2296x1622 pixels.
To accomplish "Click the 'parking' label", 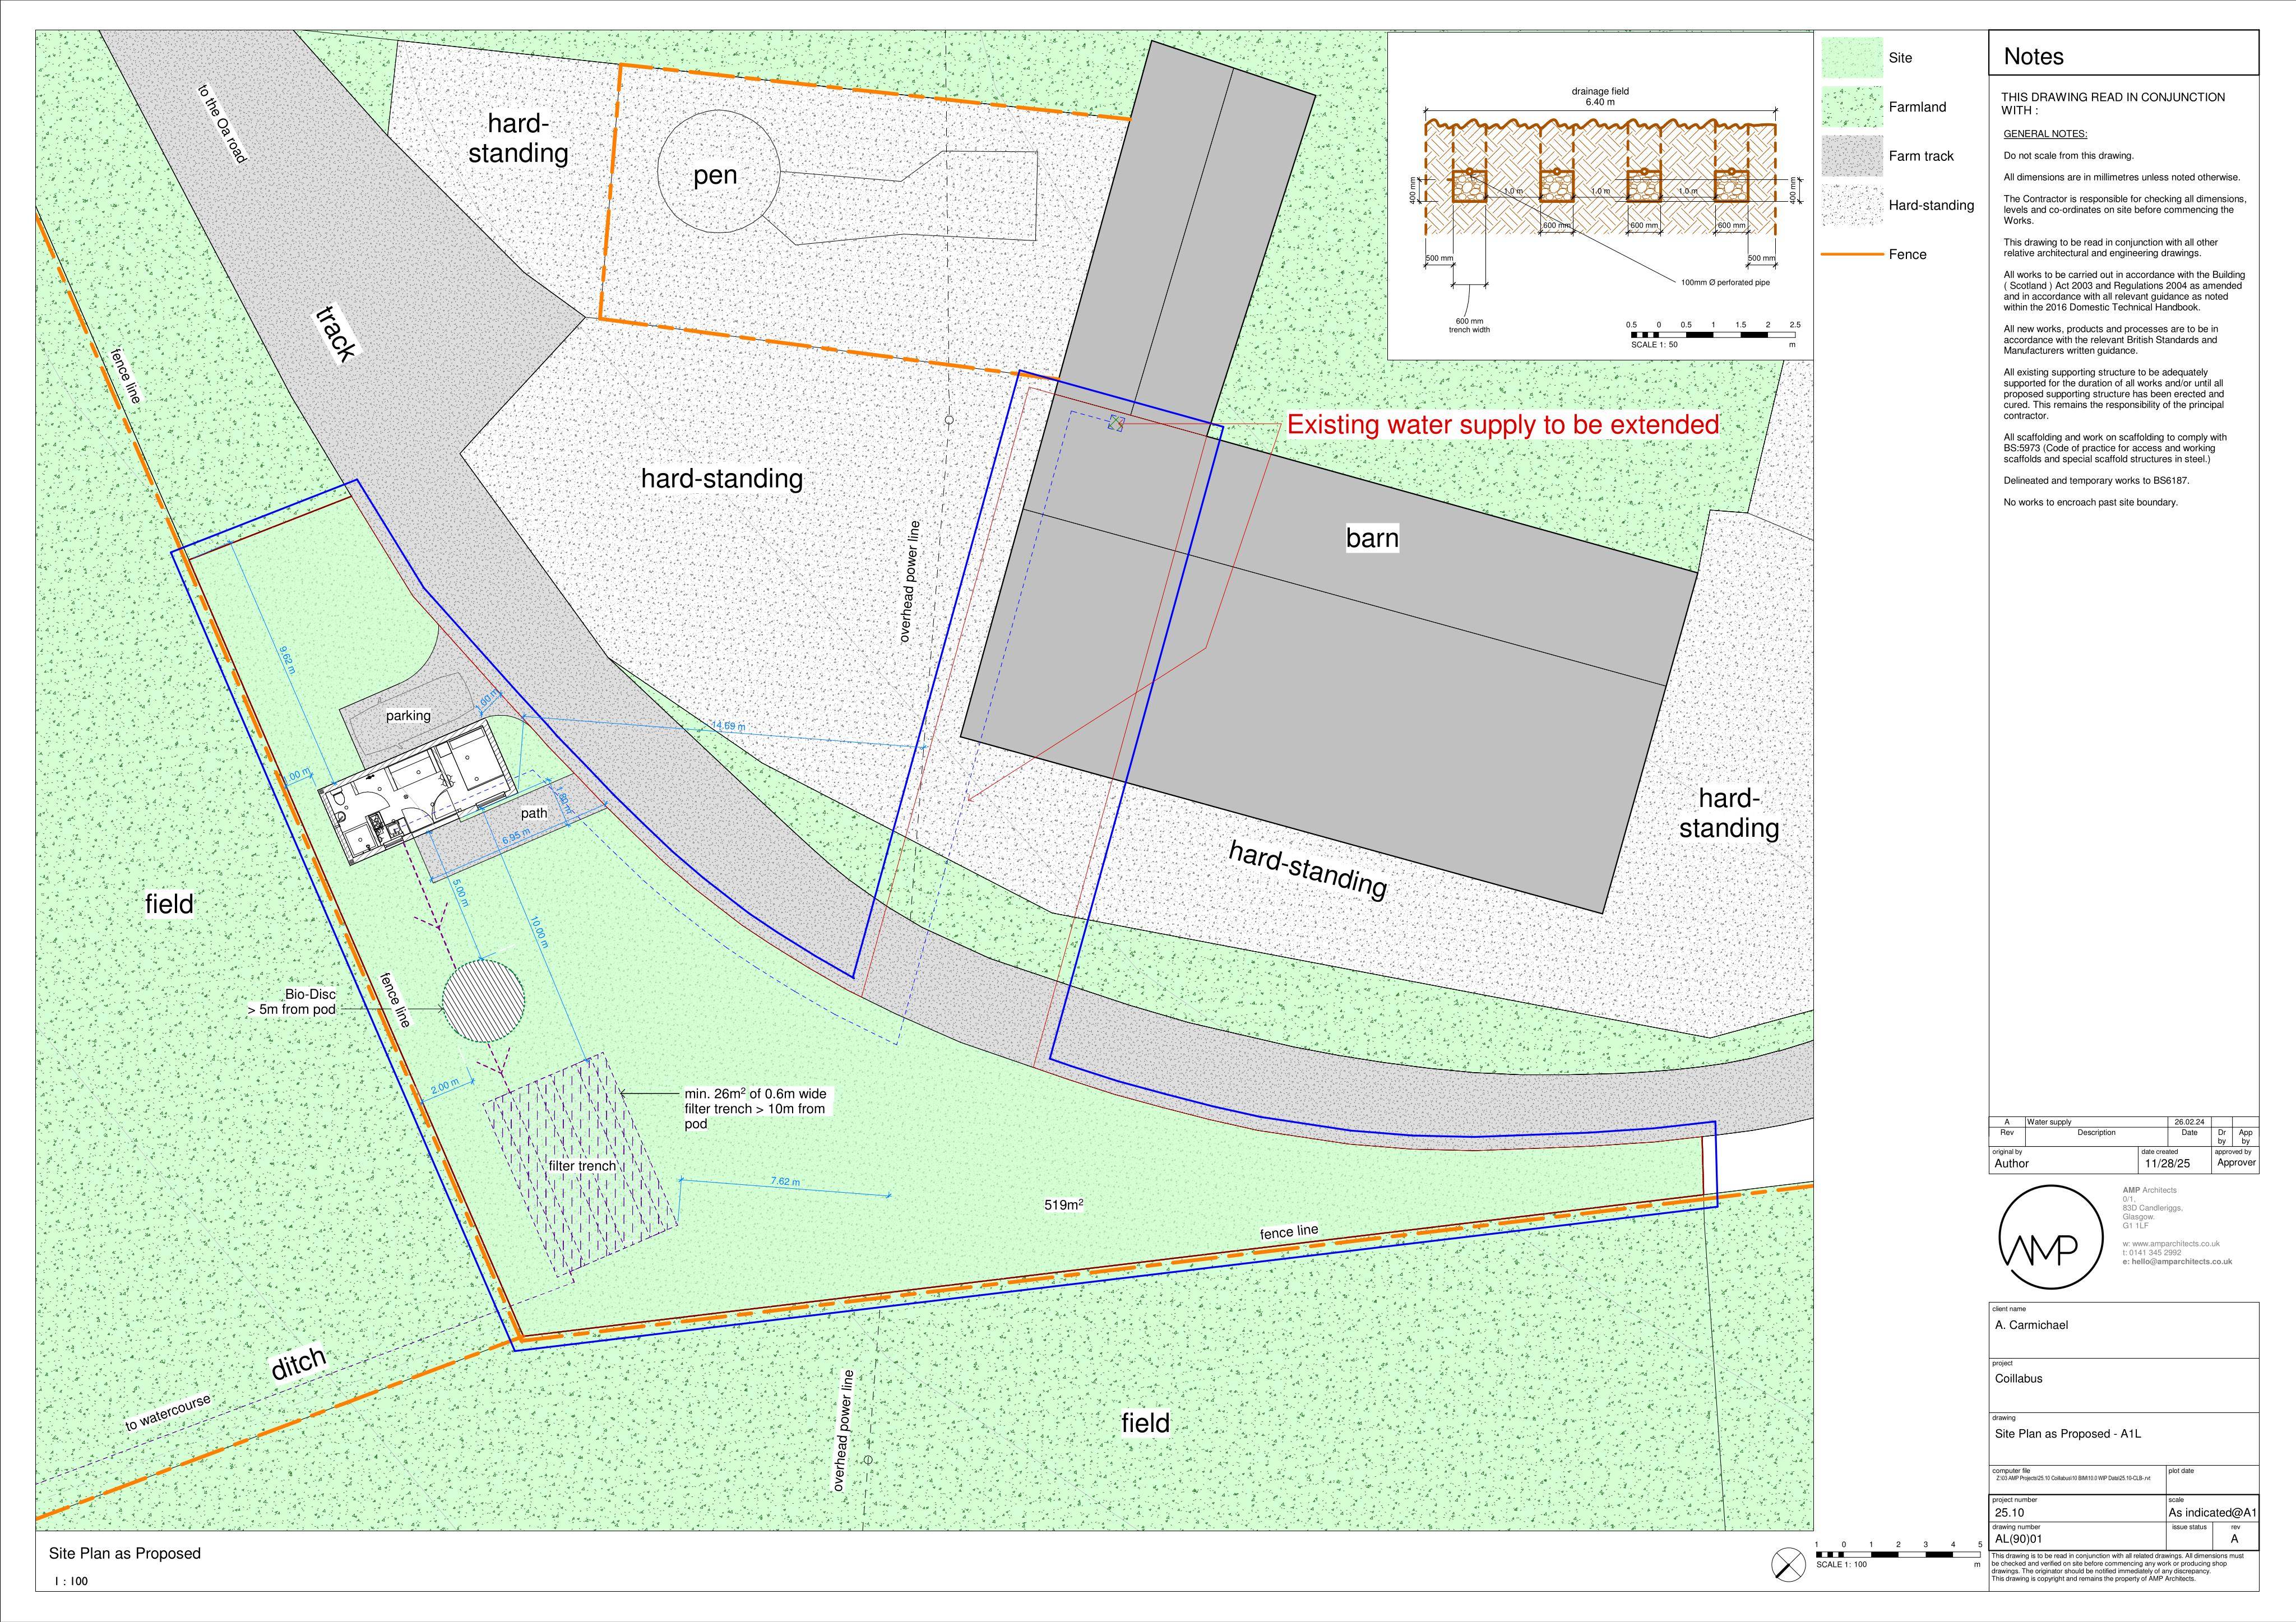I will pos(408,715).
